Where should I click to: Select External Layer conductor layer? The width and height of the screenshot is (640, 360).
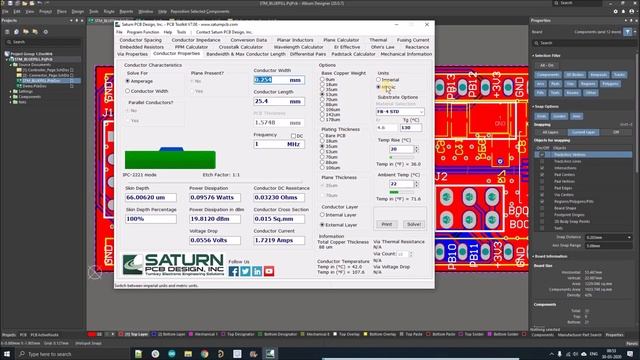click(x=322, y=225)
